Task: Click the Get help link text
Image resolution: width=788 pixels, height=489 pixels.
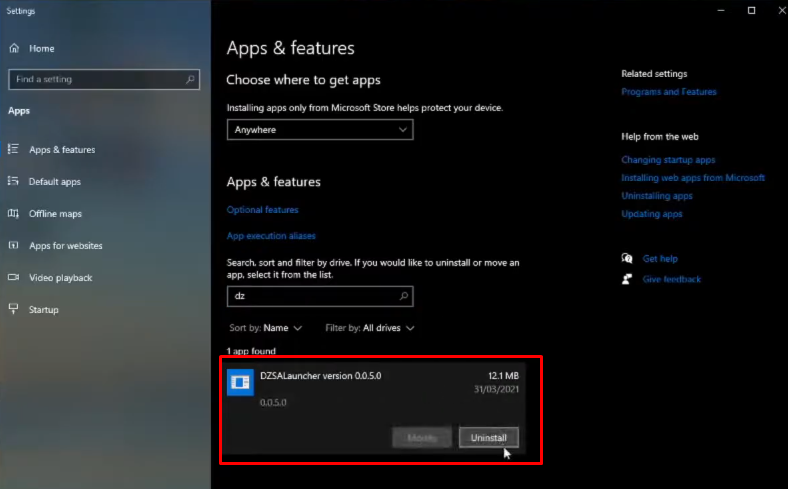Action: 660,259
